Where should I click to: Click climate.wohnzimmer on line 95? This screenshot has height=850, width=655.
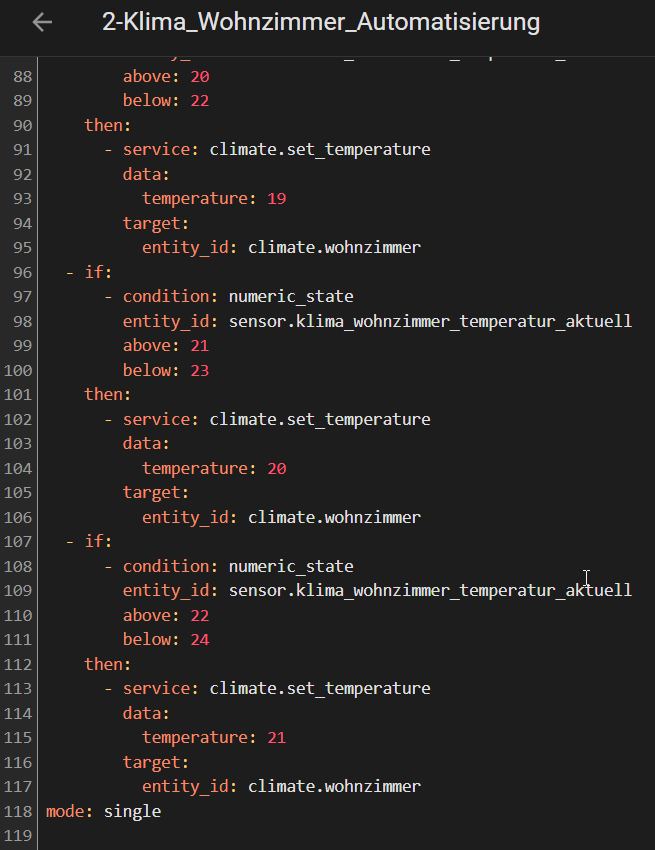pos(335,248)
